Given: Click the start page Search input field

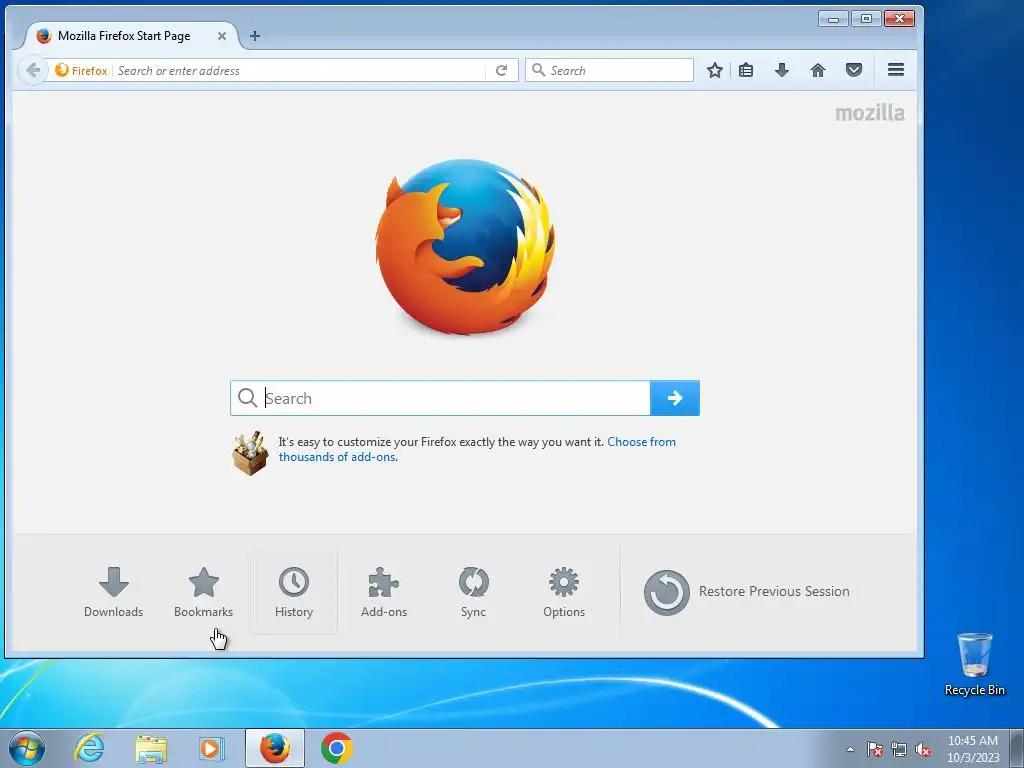Looking at the screenshot, I should pos(440,398).
